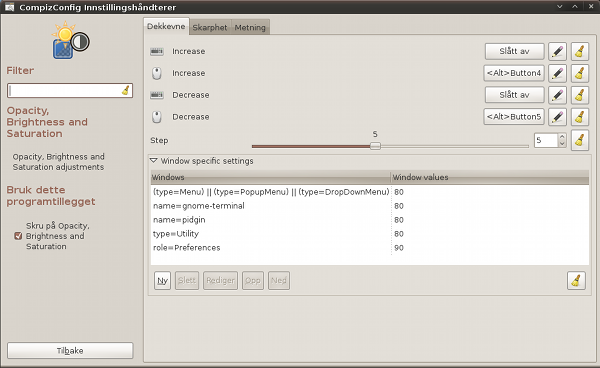Click the Step numeric value field
This screenshot has width=600, height=368.
(546, 140)
